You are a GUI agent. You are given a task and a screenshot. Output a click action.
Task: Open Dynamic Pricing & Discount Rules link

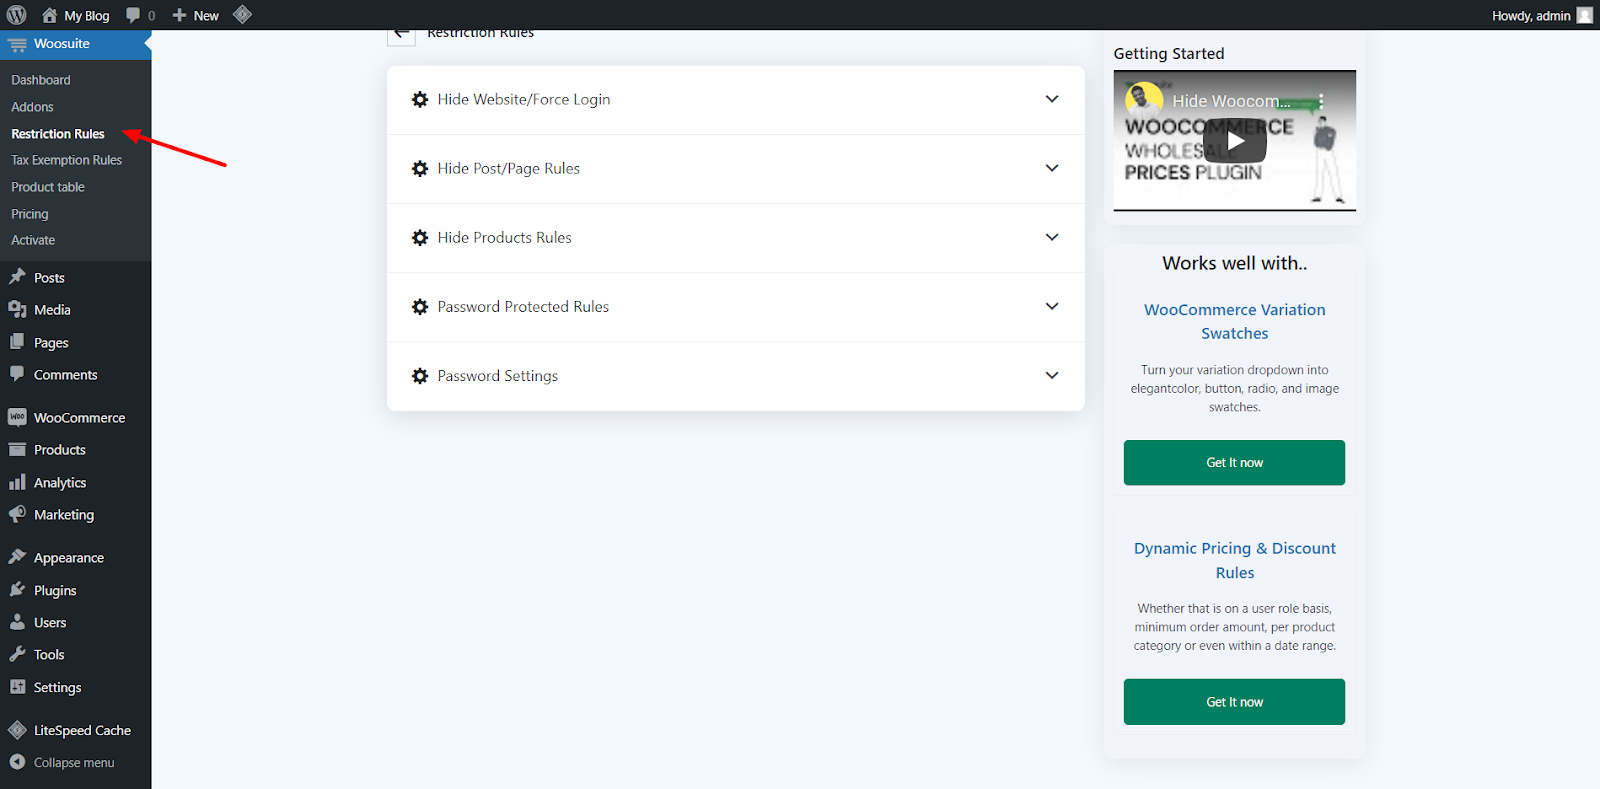1234,560
